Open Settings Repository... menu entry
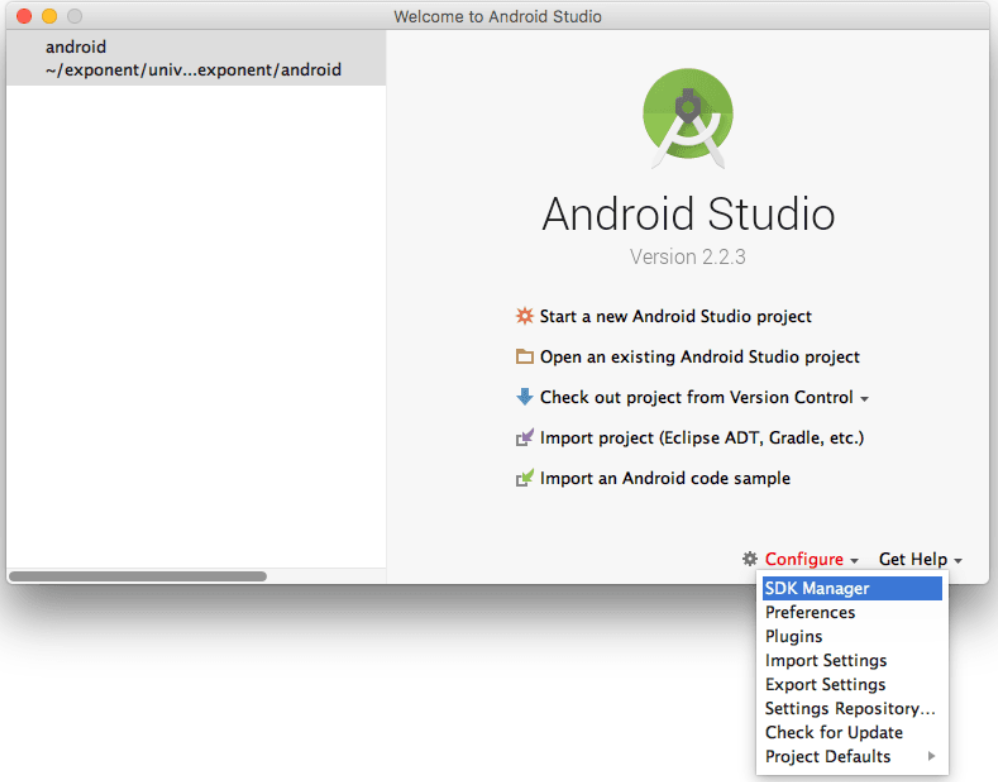The height and width of the screenshot is (782, 998). tap(852, 708)
